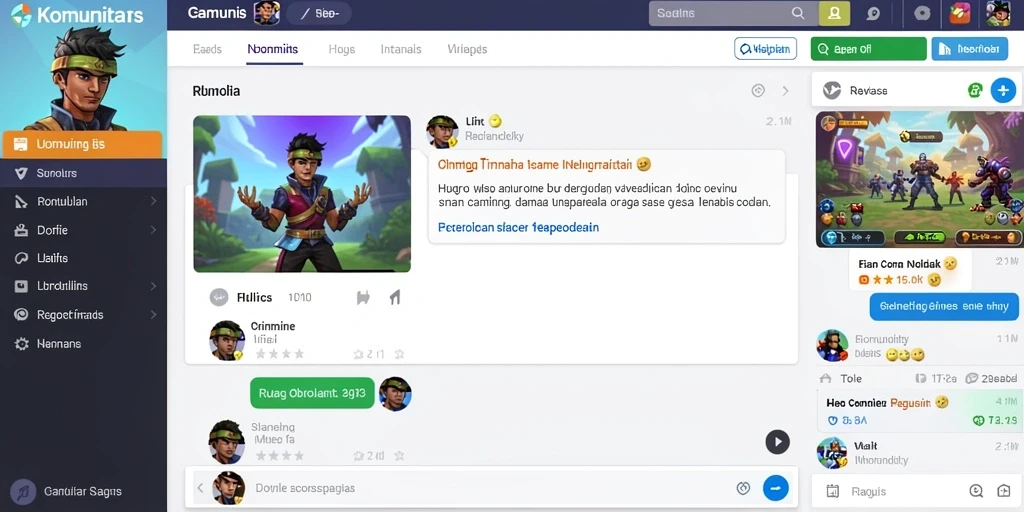Click the Komunitars logo icon
Screen dimensions: 1024x512
22,15
